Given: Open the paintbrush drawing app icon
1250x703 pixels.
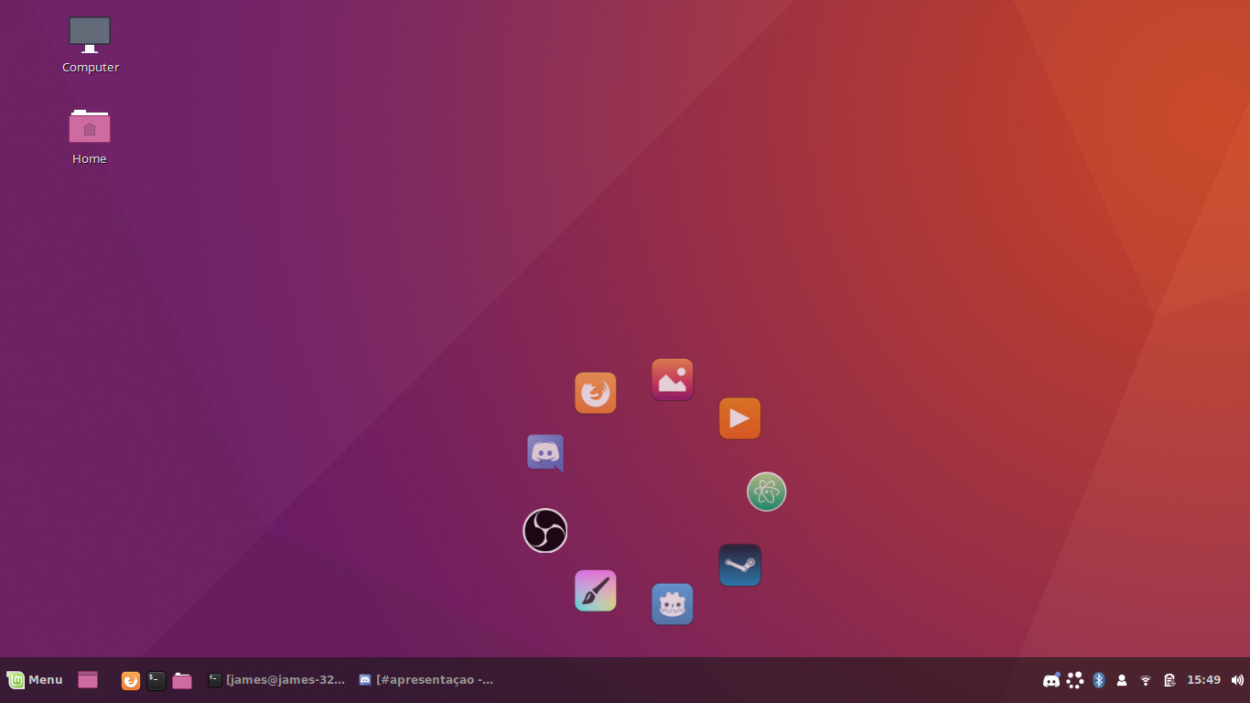Looking at the screenshot, I should coord(595,591).
